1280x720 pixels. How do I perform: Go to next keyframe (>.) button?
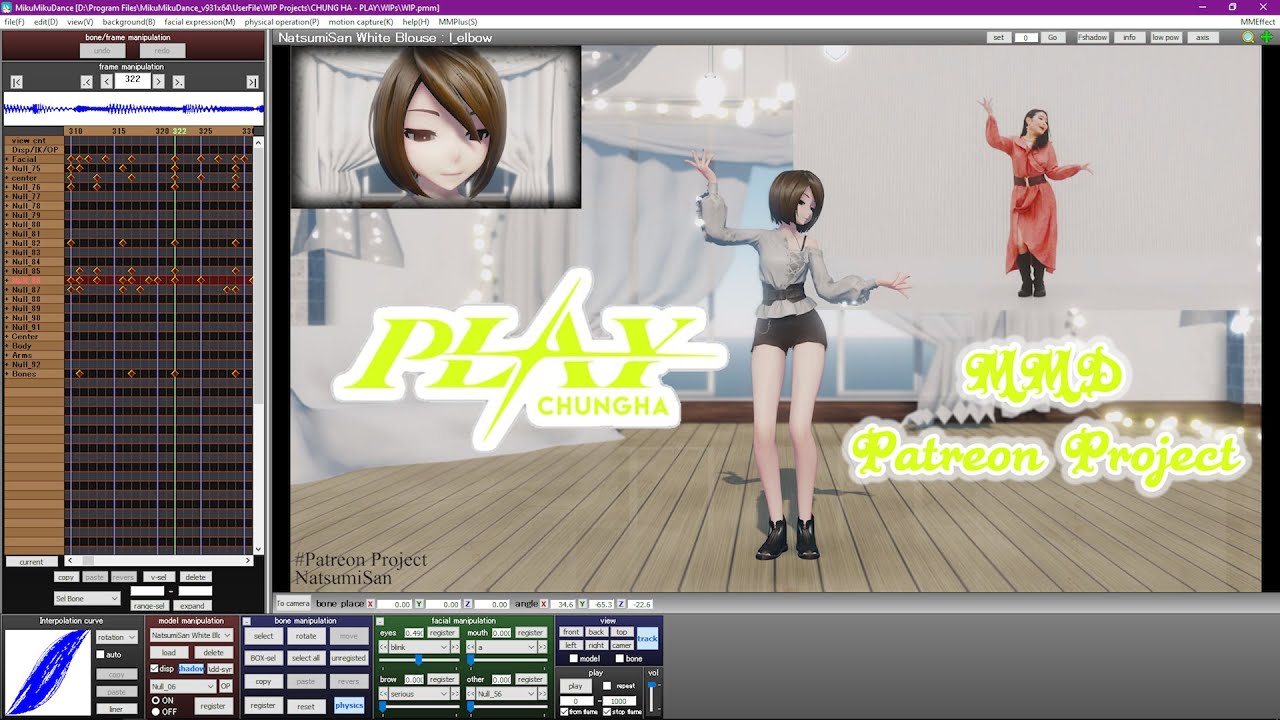(179, 82)
